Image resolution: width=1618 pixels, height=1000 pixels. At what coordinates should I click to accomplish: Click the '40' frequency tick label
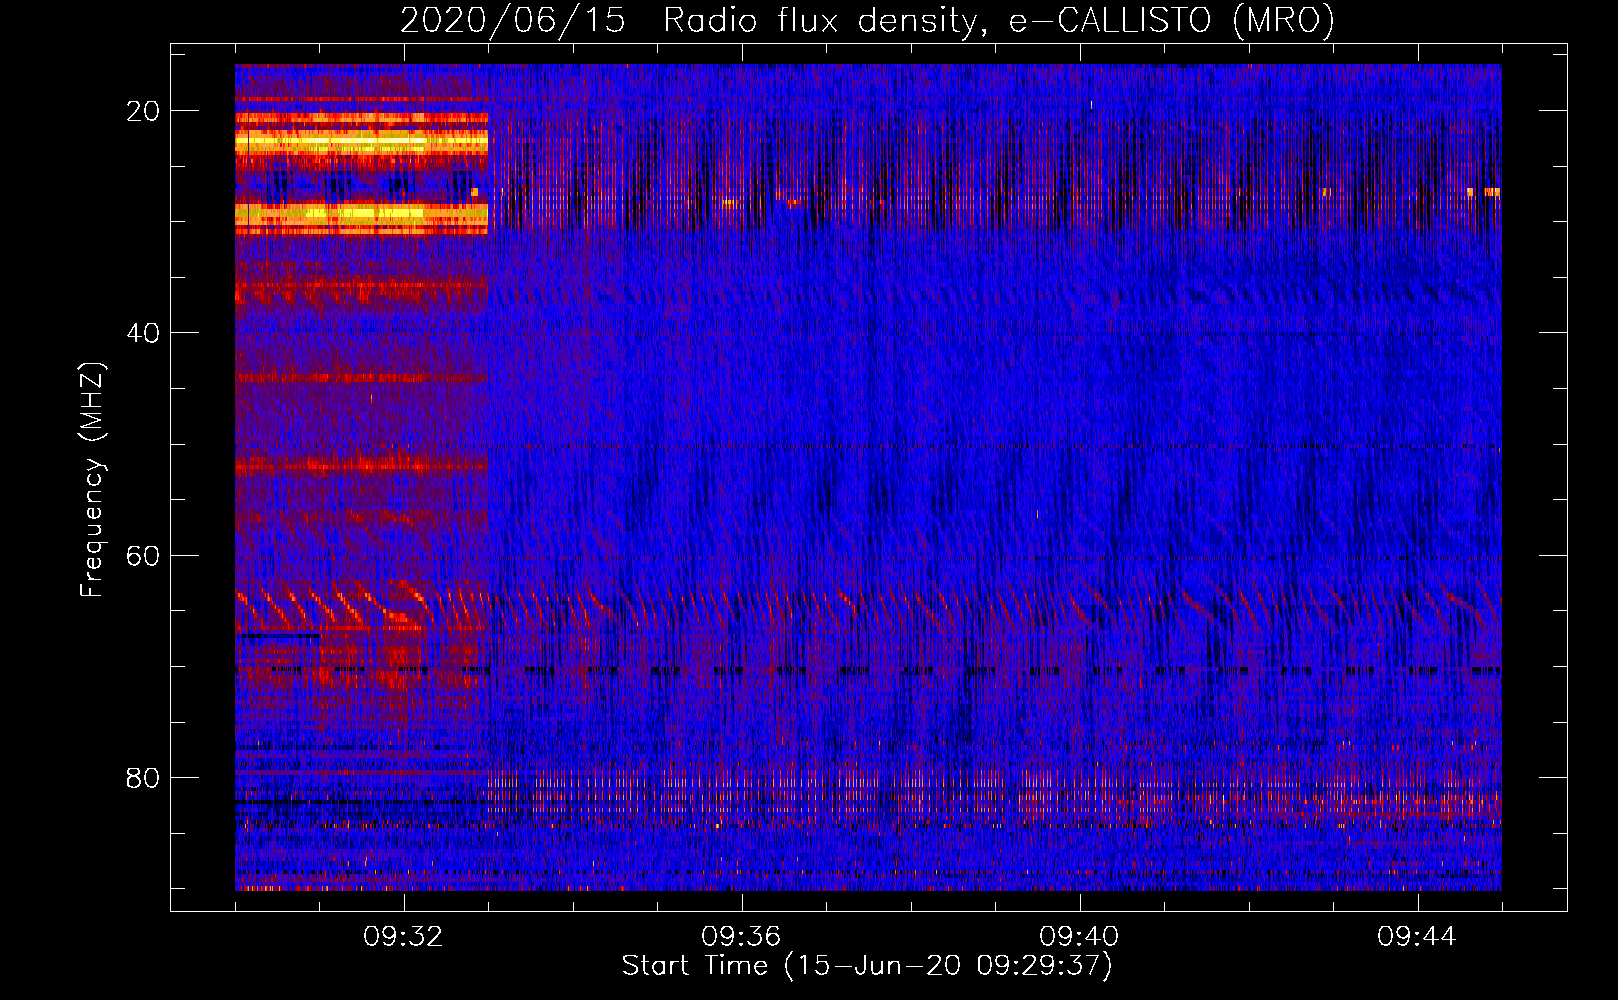[x=144, y=333]
